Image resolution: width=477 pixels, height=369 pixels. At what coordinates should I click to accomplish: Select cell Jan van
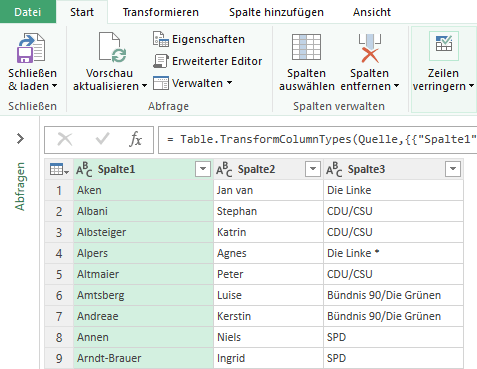point(268,190)
